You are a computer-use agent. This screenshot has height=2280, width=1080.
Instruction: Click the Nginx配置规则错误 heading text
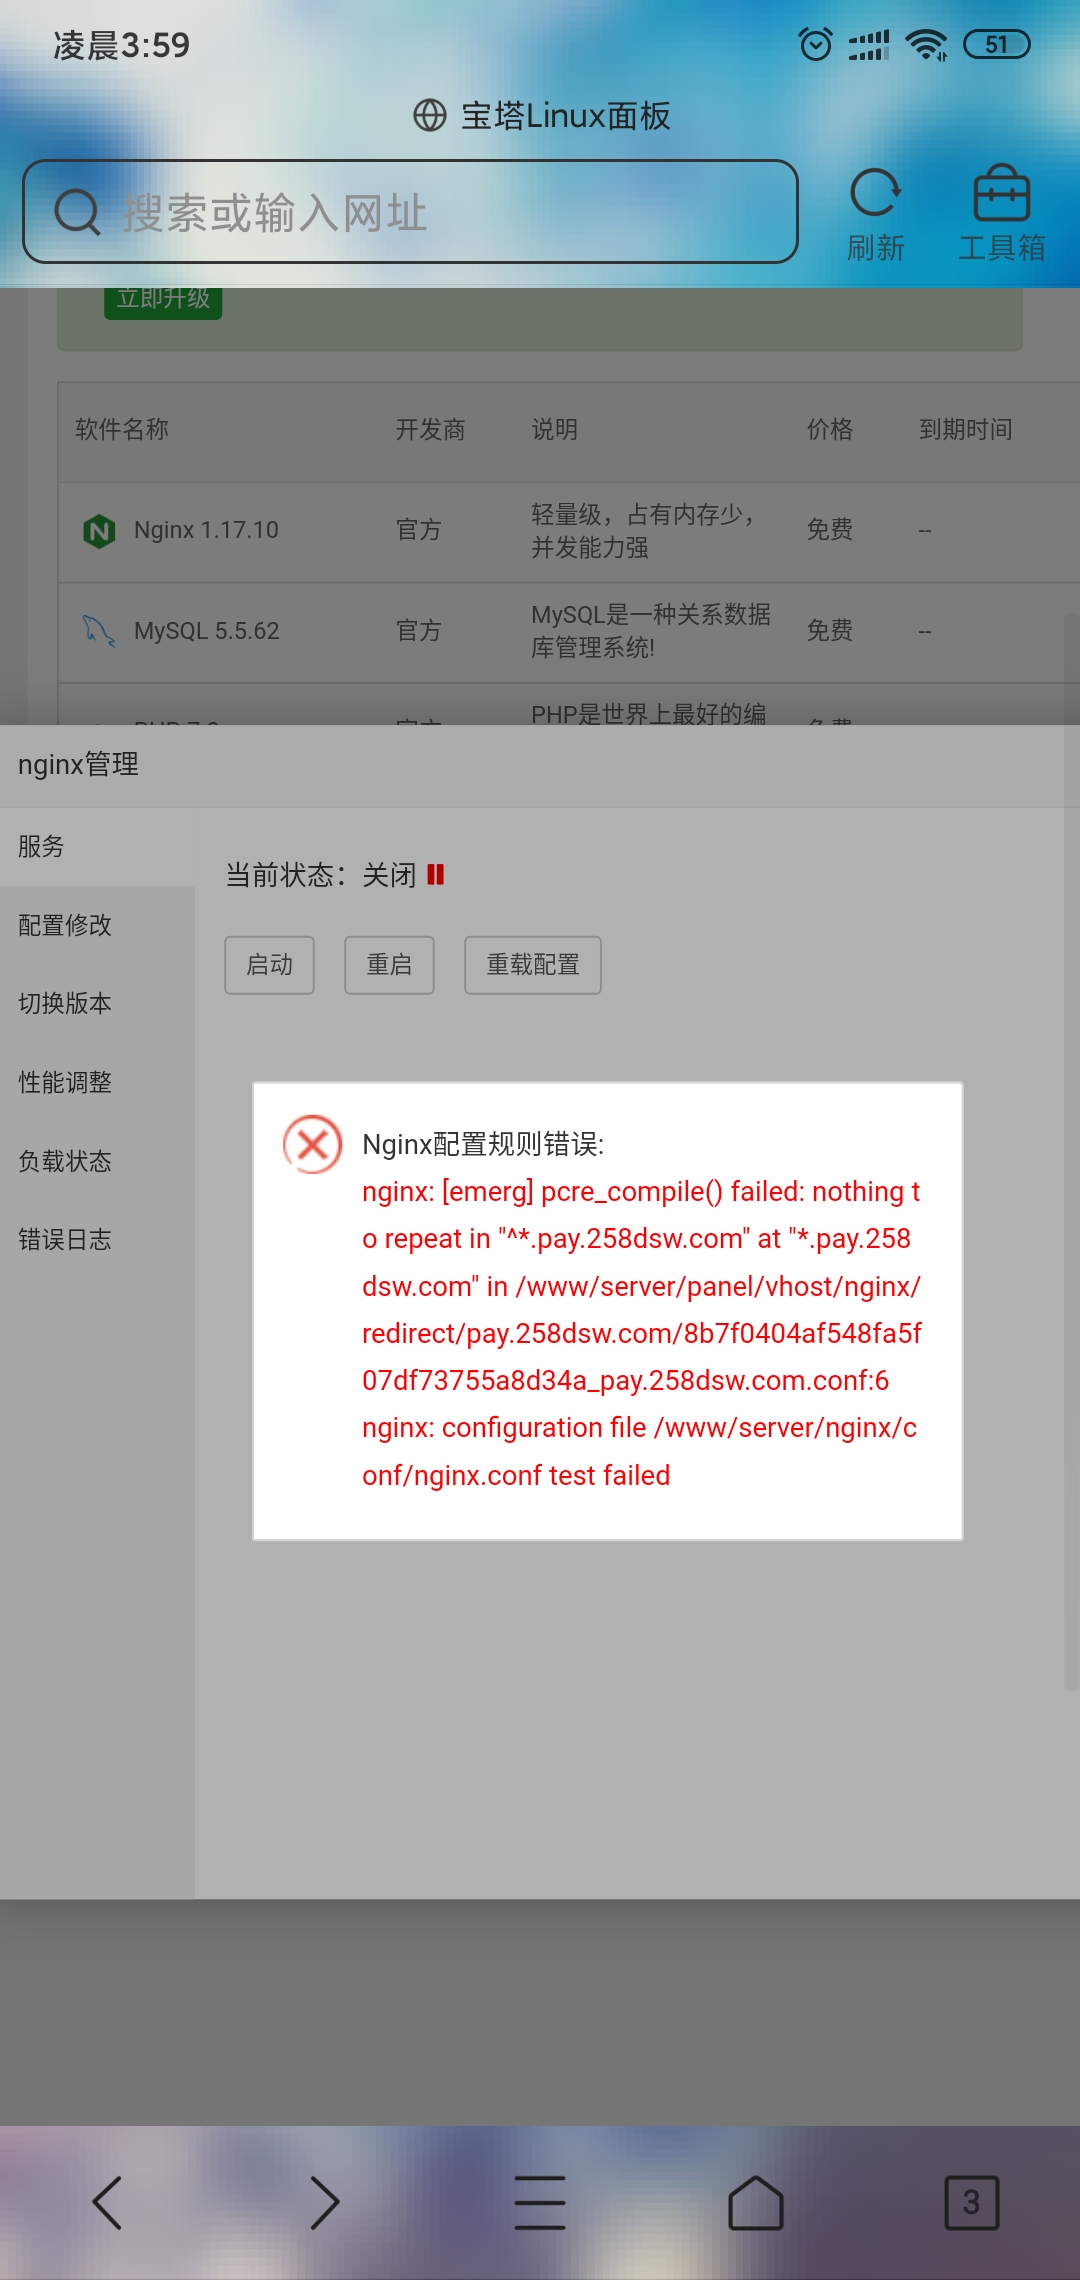coord(483,1144)
